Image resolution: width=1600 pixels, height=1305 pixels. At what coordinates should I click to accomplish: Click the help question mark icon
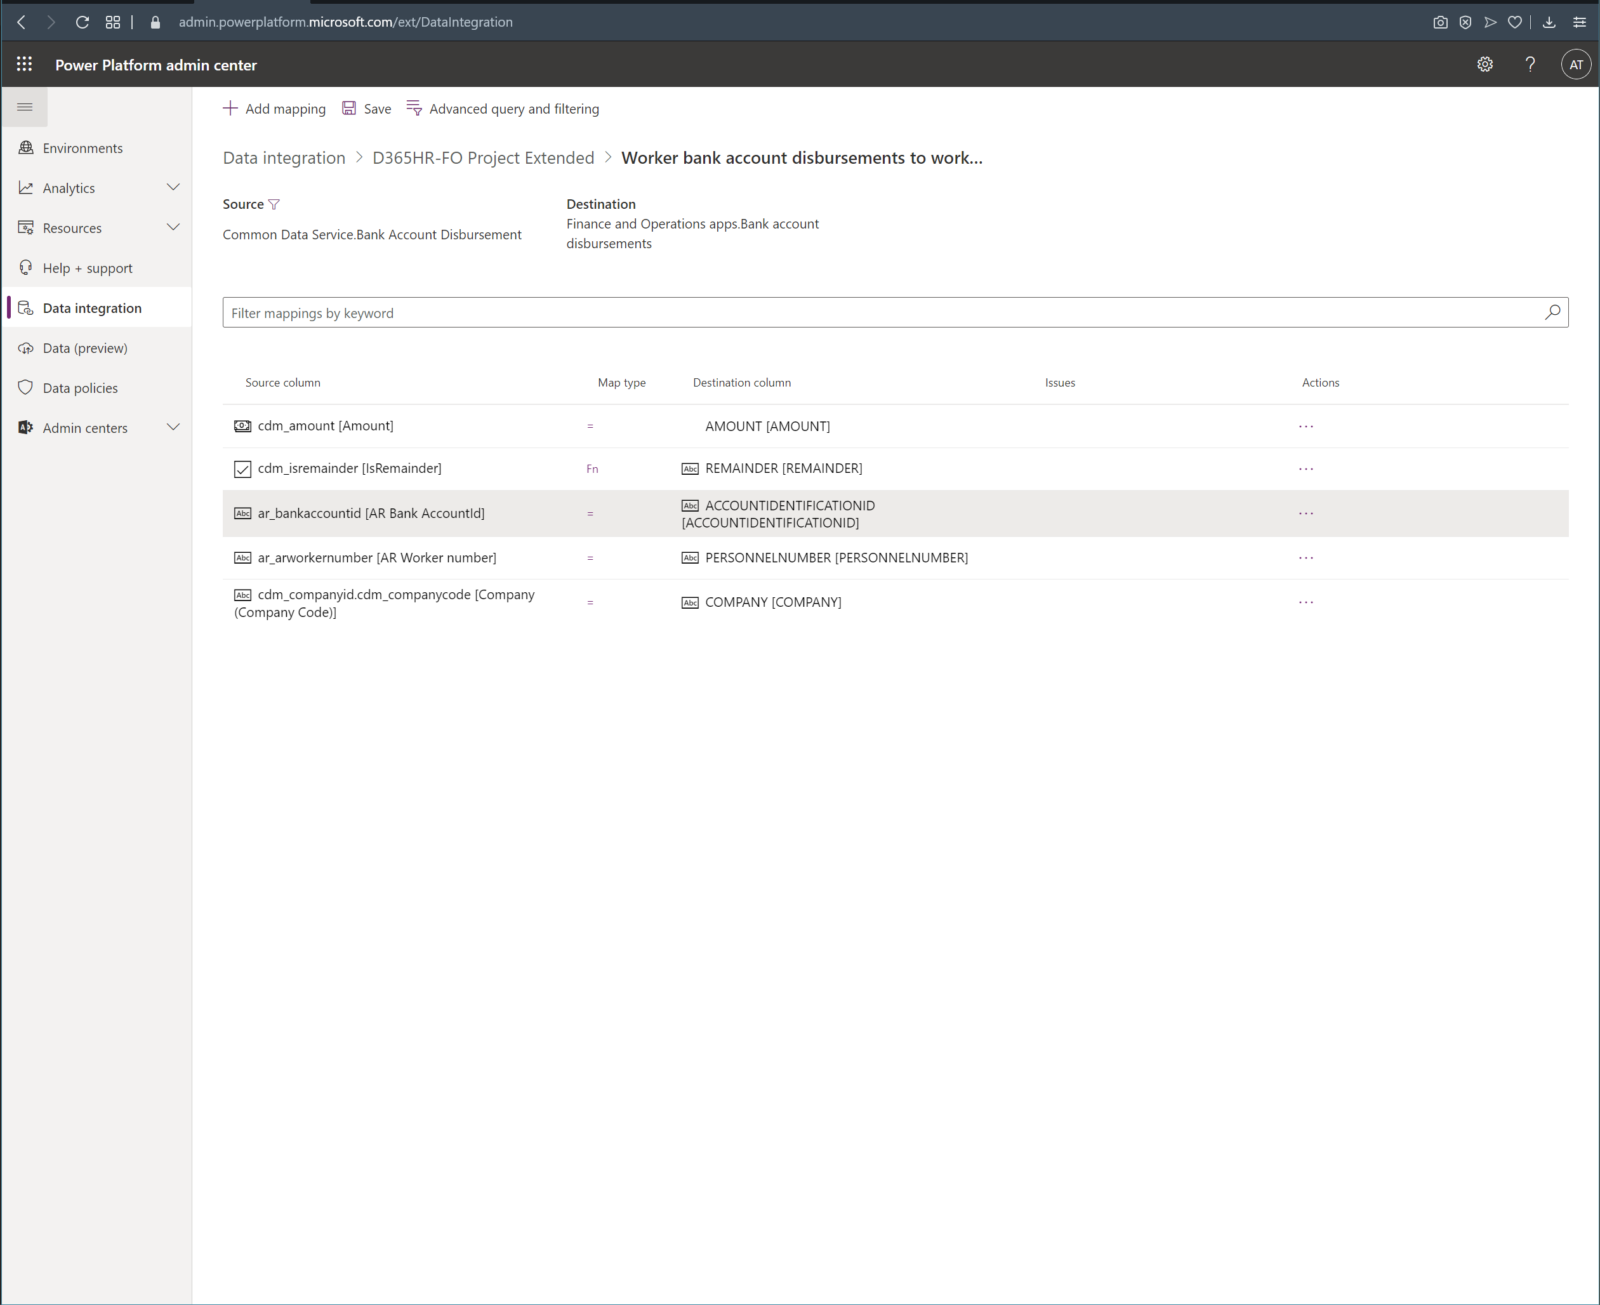tap(1530, 64)
